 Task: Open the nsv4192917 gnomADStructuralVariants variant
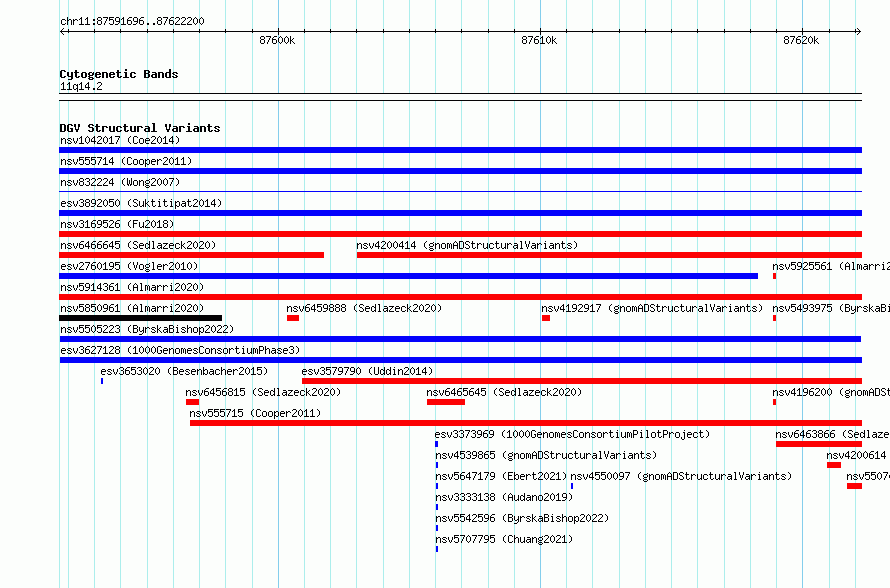(x=546, y=318)
